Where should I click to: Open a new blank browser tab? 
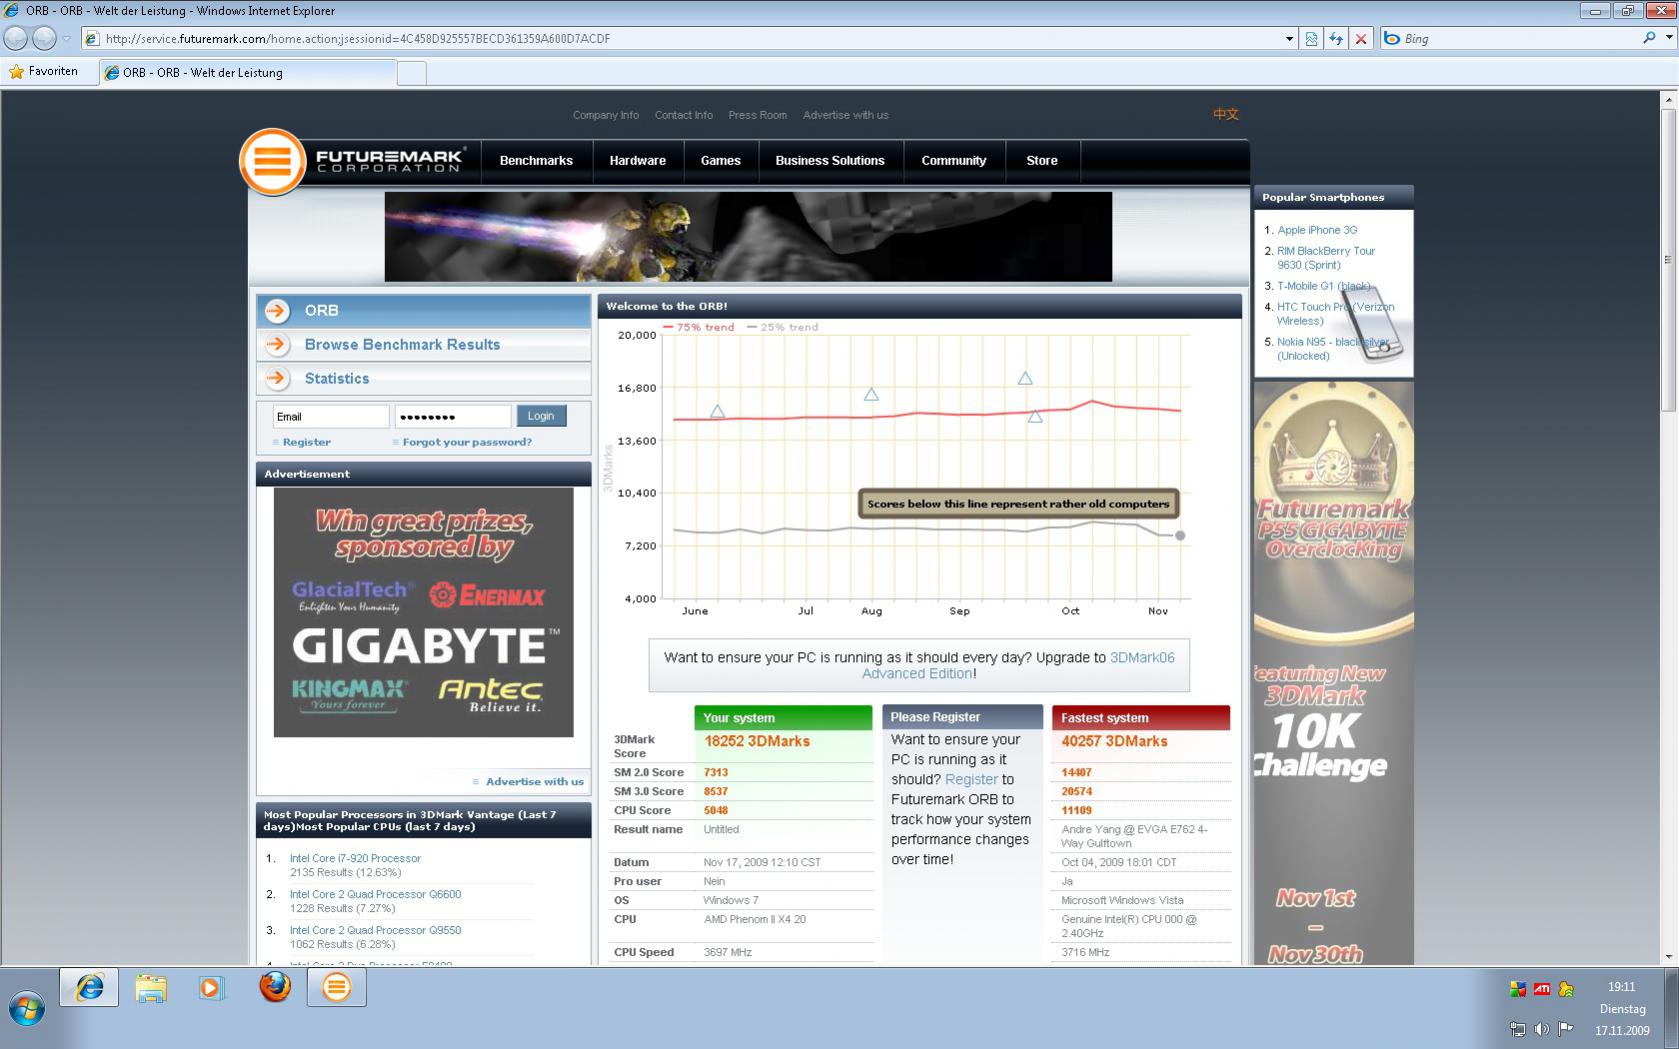(412, 73)
